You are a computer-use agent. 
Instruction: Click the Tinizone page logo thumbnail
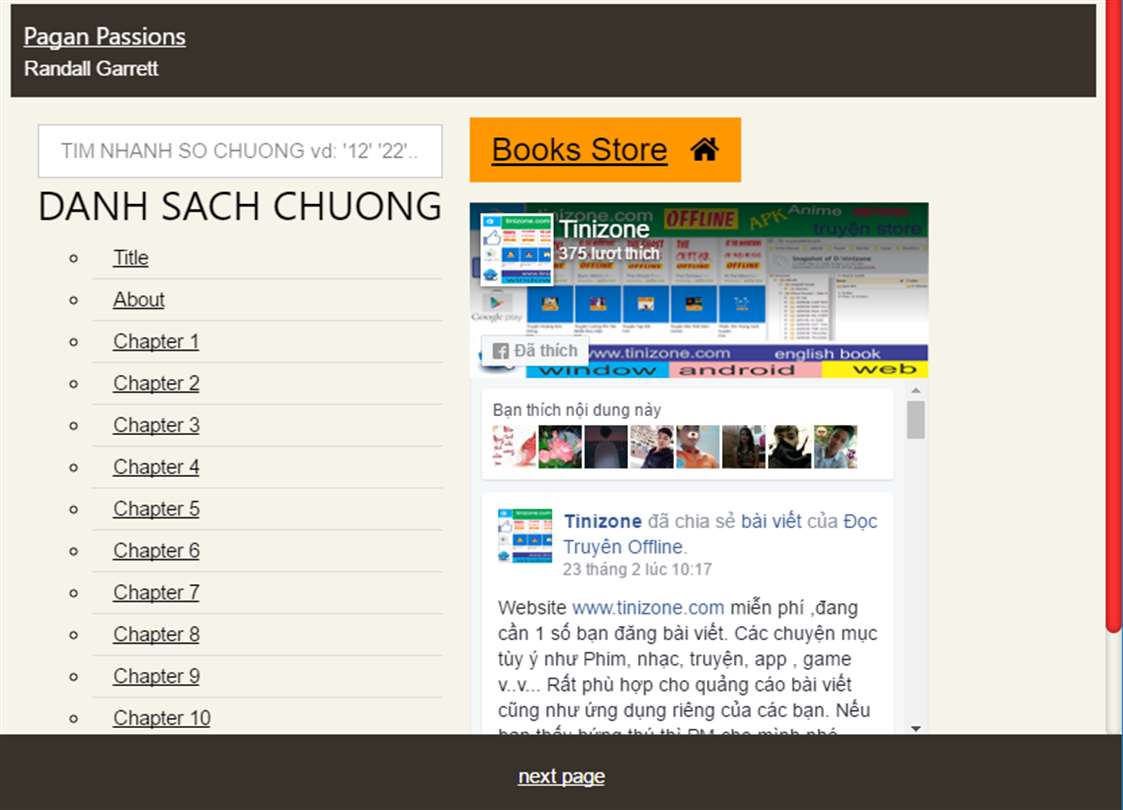516,249
